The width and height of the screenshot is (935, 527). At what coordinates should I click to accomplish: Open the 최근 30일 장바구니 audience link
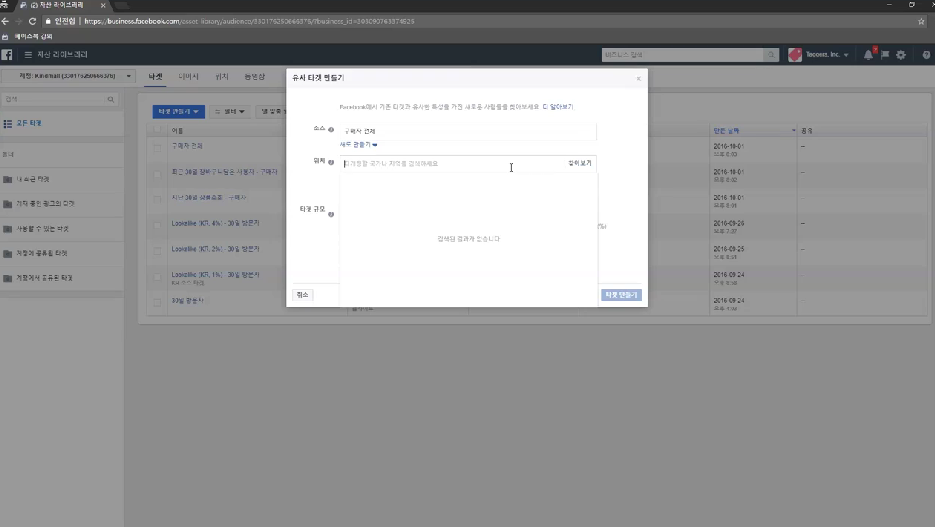click(224, 172)
